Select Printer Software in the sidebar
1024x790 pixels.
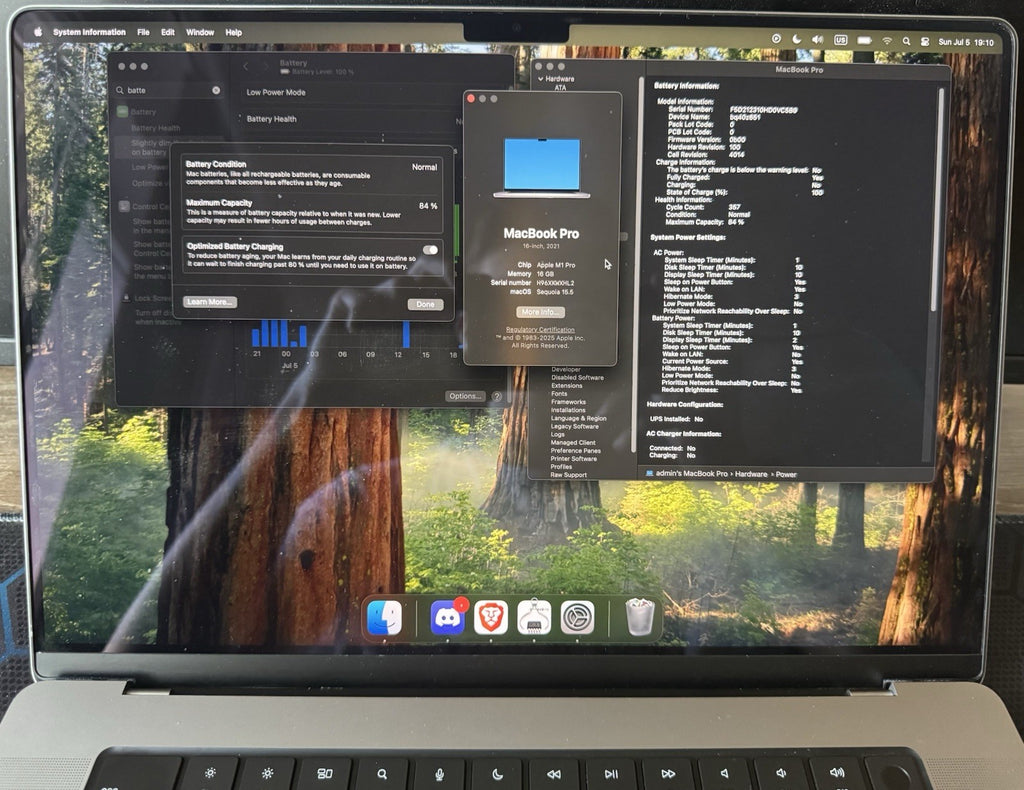pyautogui.click(x=573, y=459)
